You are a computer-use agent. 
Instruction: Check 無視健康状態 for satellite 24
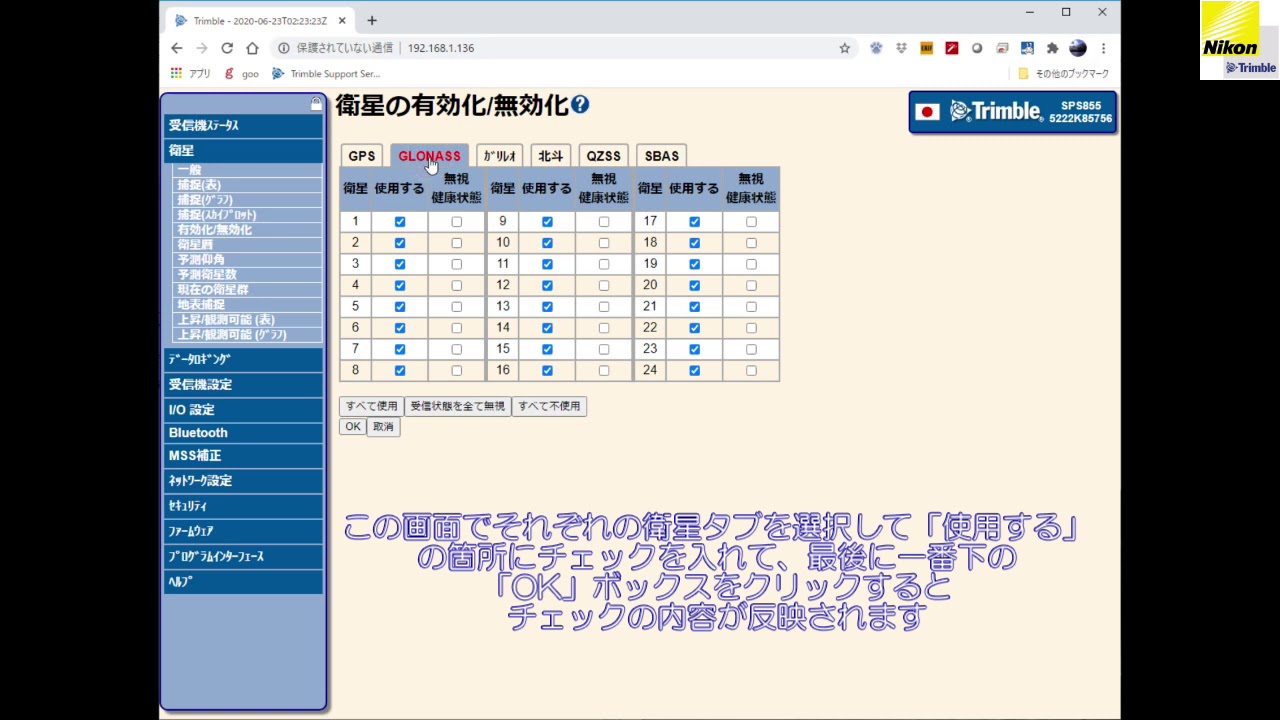click(x=751, y=371)
